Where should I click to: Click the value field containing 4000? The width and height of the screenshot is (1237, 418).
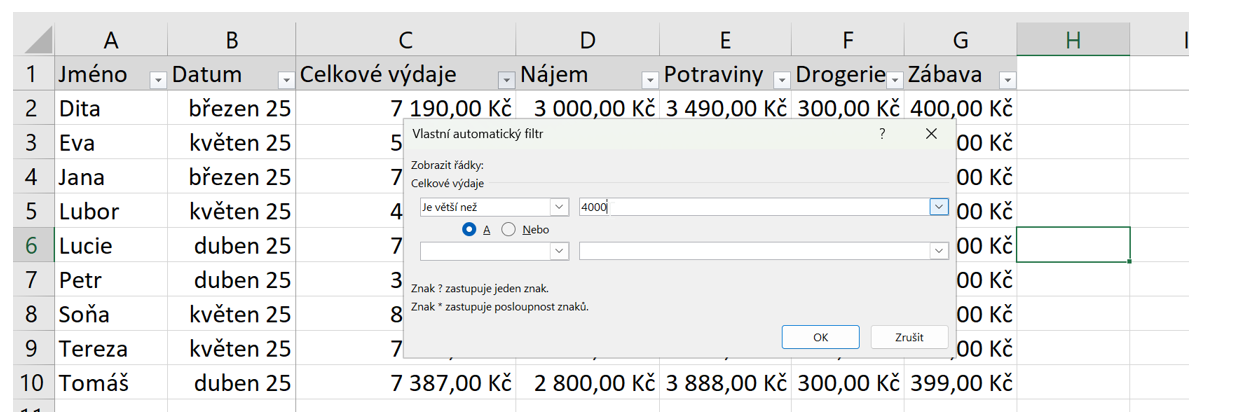point(750,207)
